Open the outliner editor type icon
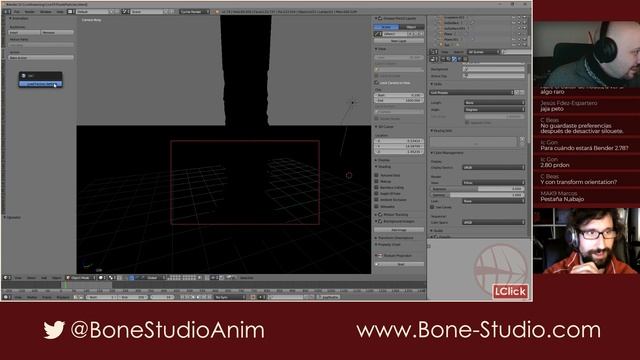The image size is (640, 360). point(433,52)
